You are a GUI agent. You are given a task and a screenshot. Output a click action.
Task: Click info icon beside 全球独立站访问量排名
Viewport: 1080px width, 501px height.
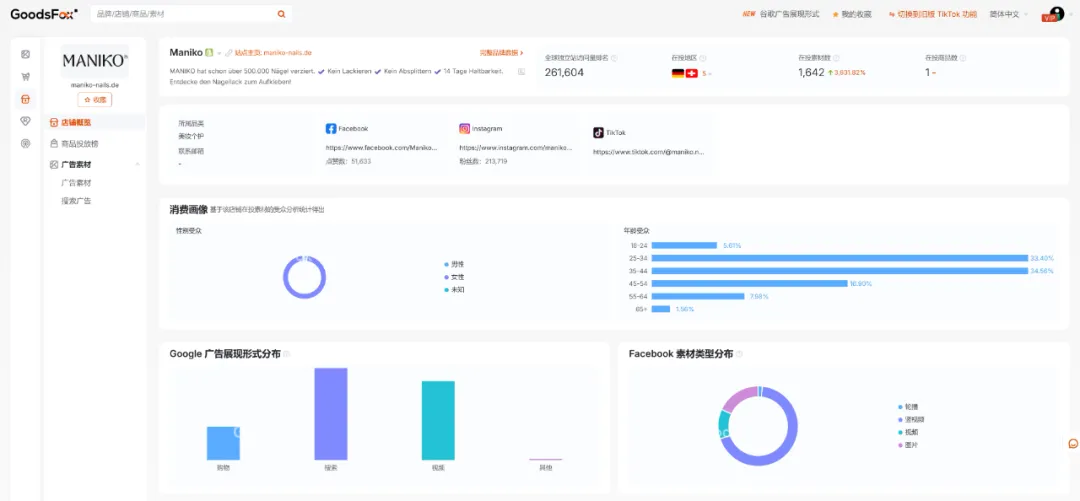click(x=614, y=59)
